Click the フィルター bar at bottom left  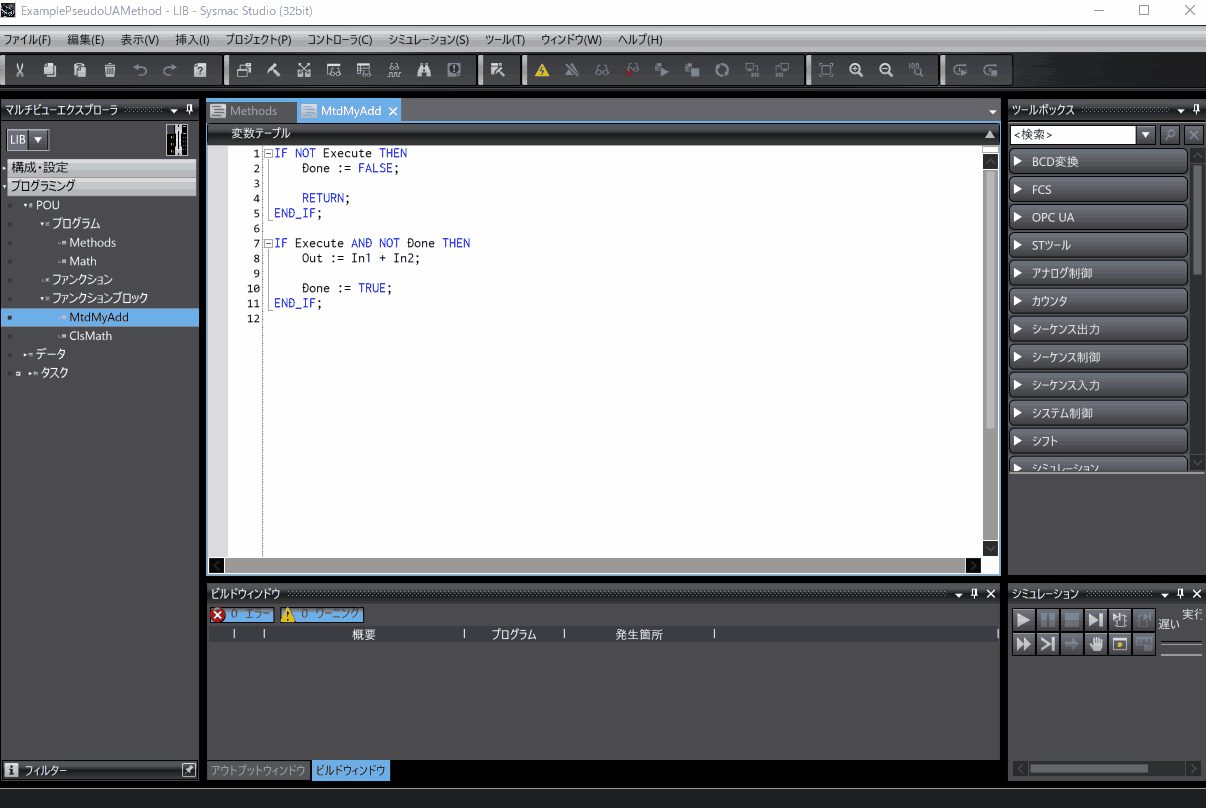100,770
